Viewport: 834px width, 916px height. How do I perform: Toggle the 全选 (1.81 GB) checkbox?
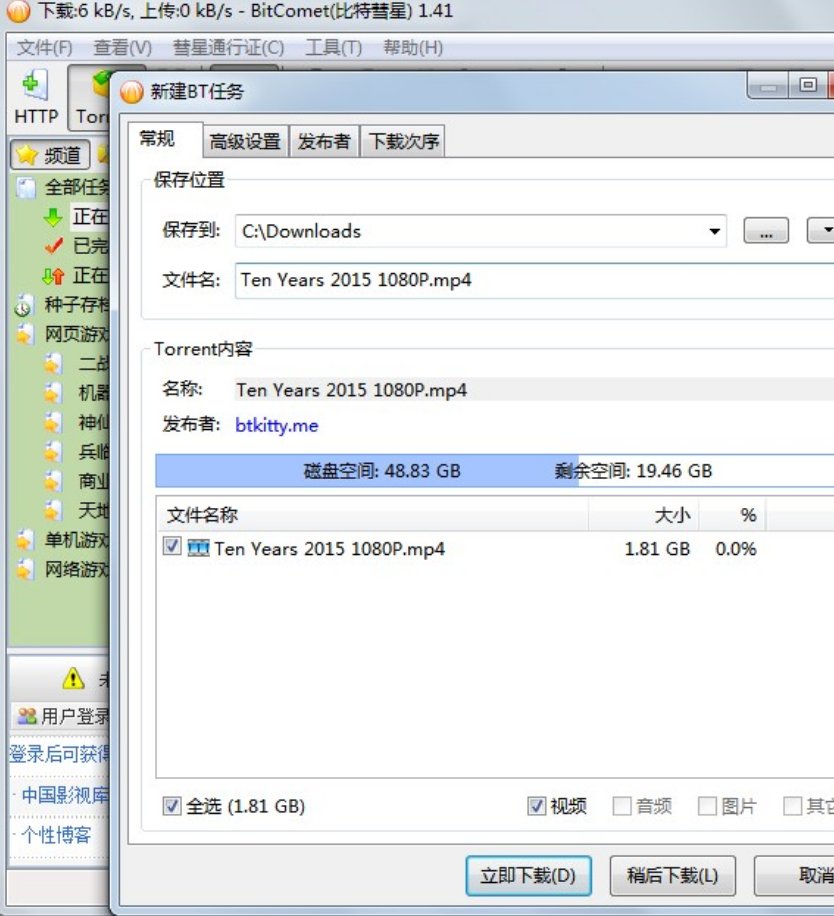tap(172, 806)
